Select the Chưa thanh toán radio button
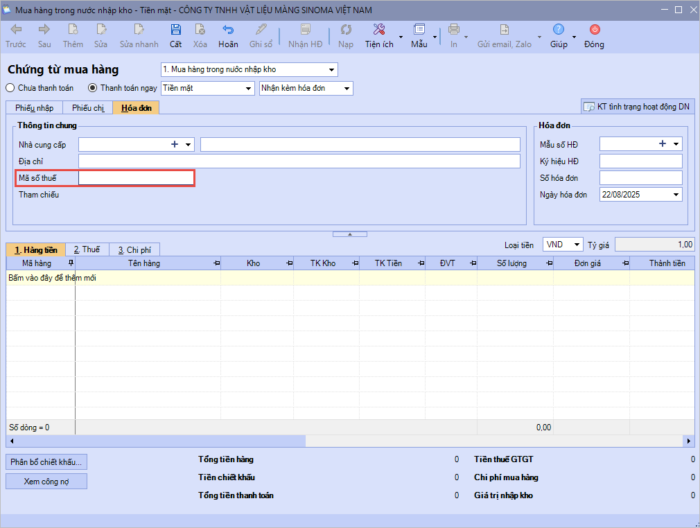This screenshot has width=700, height=528. coord(12,88)
